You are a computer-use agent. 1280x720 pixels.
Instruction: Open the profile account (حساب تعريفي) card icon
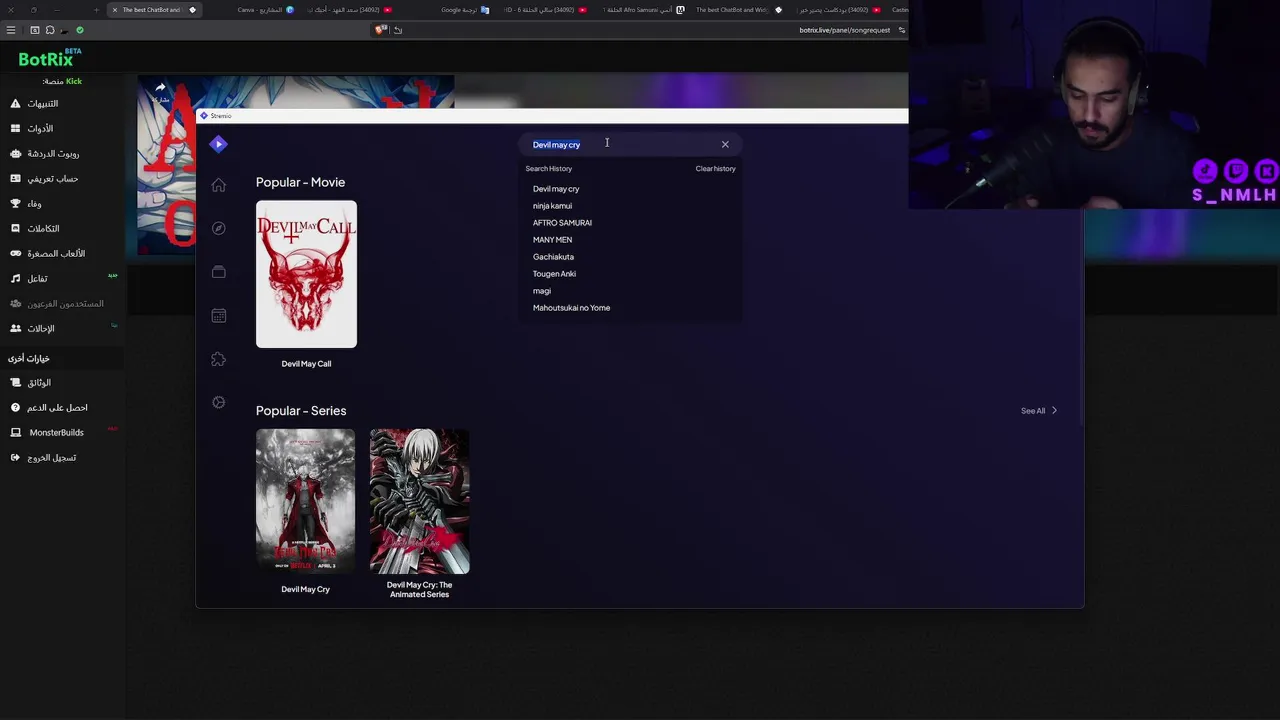click(15, 178)
